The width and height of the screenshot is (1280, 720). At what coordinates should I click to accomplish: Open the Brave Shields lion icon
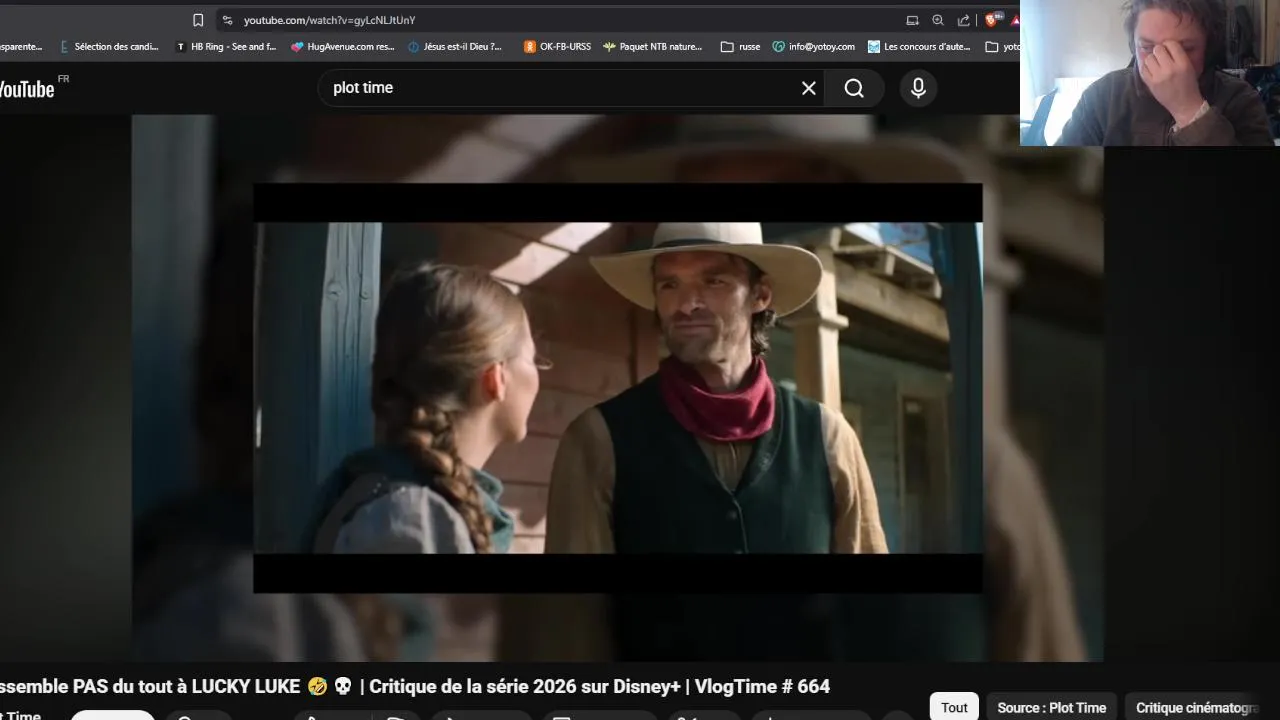992,20
